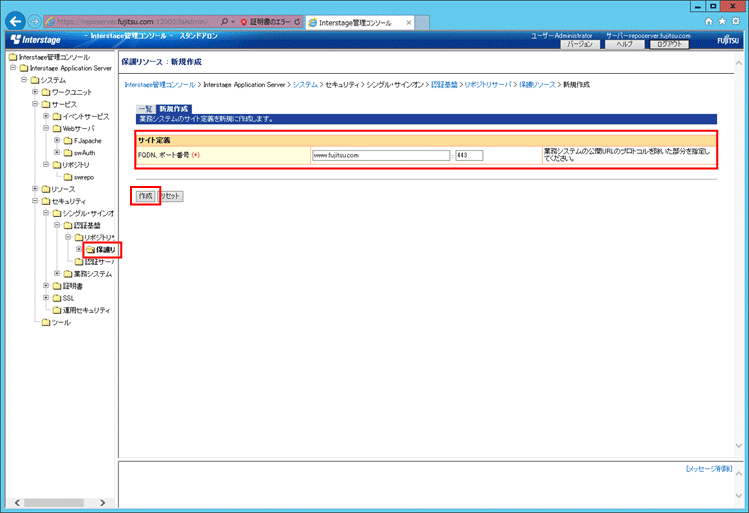Expand the 業務システム tree node

click(56, 273)
